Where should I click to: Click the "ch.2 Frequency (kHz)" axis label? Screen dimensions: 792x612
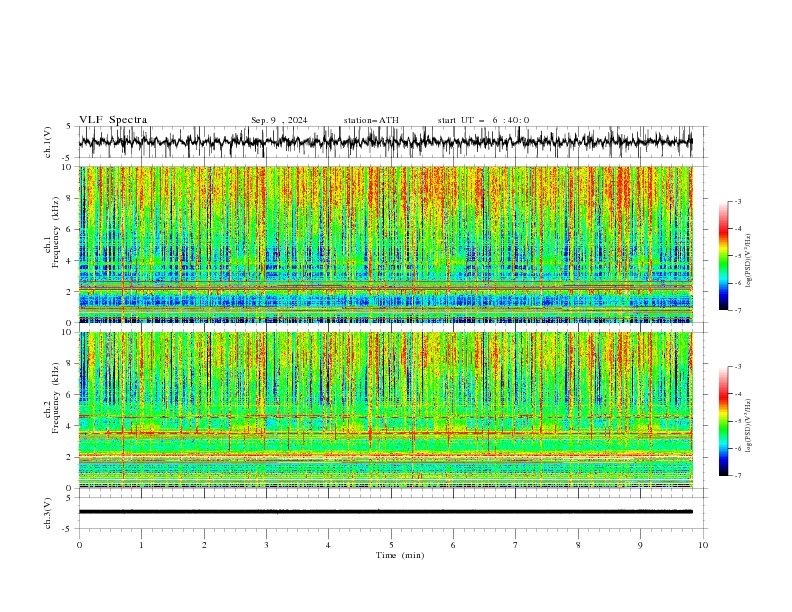point(52,398)
